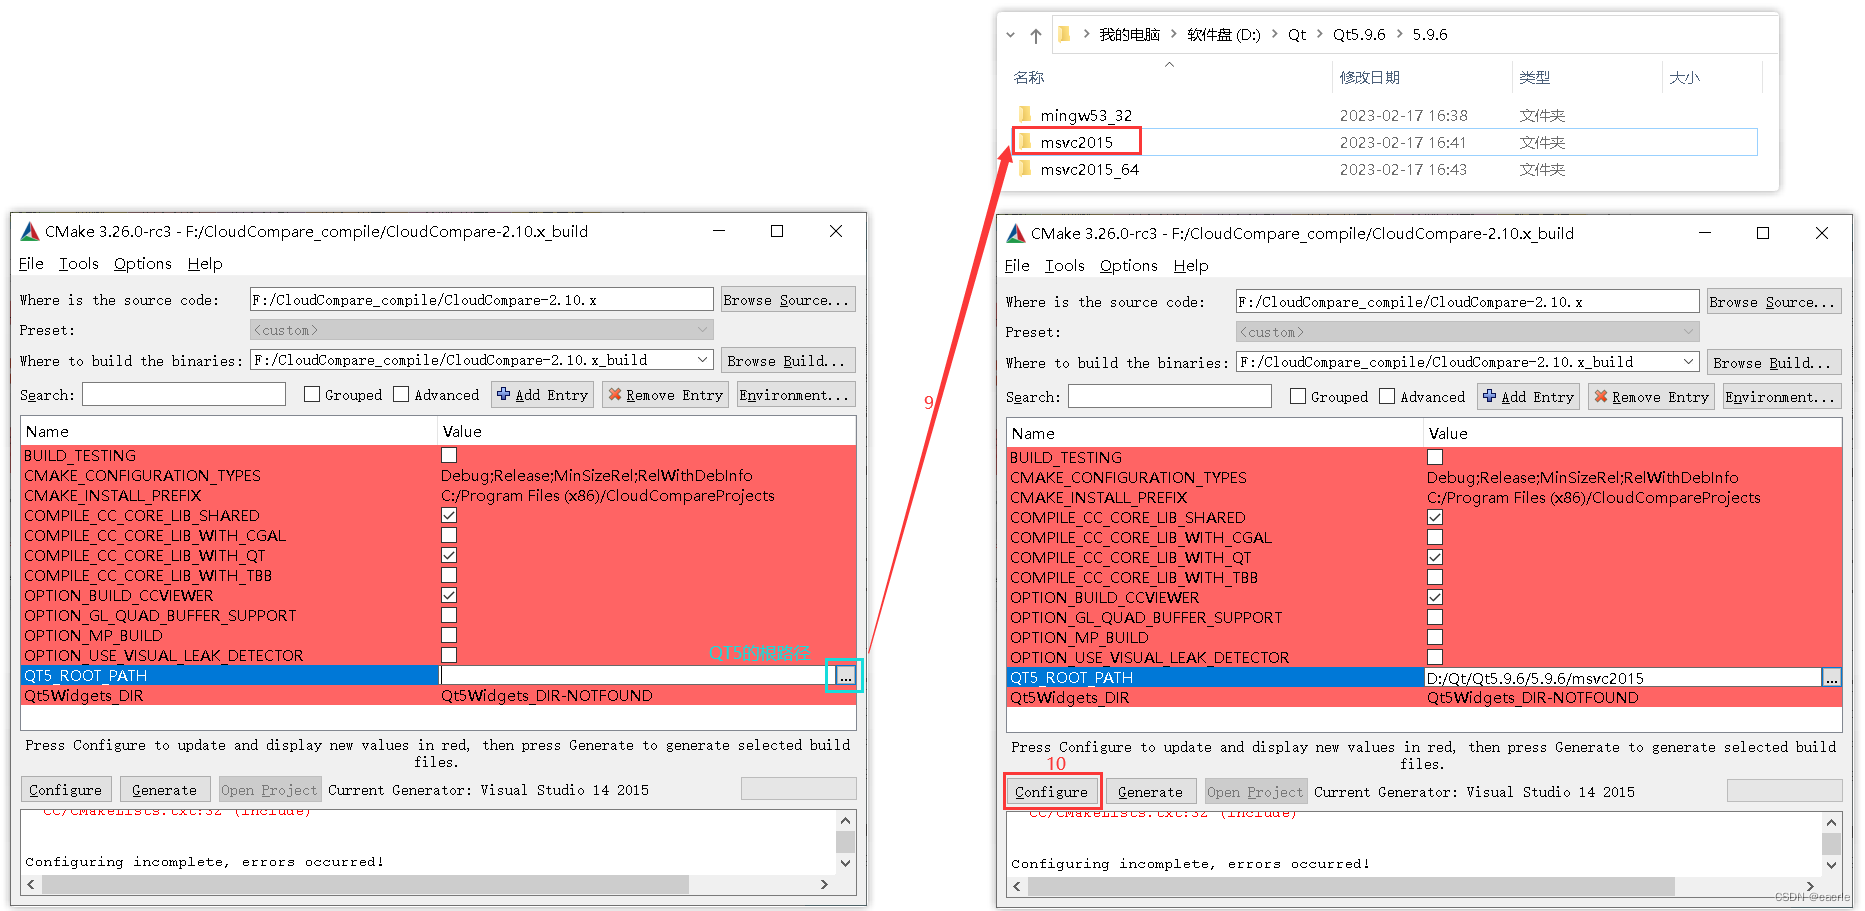The image size is (1865, 911).
Task: Toggle COMPILE_CC_CORE_LIB_WITH_CGAL in left window
Action: click(449, 535)
